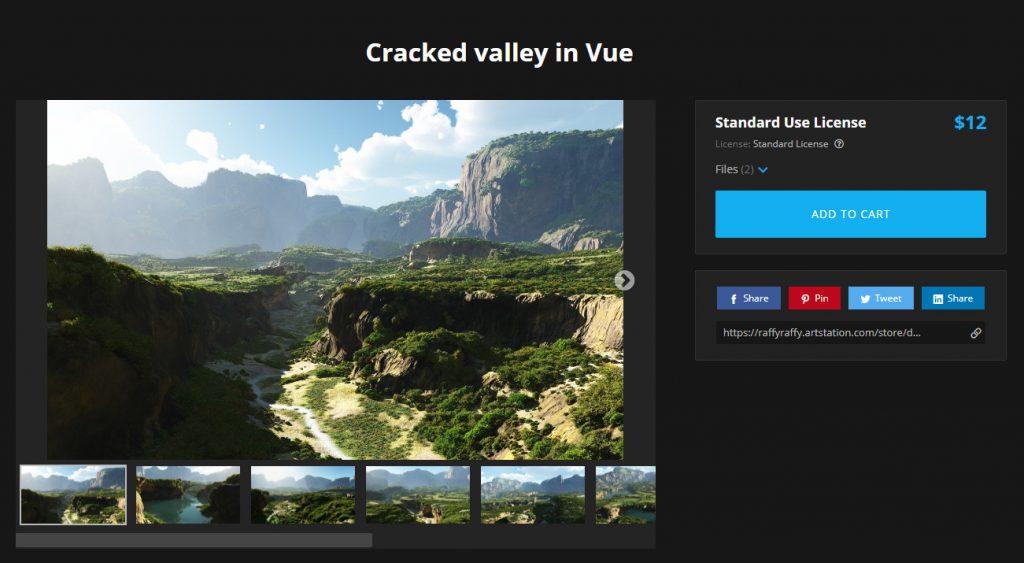Select the partially visible sixth thumbnail
Screen dimensions: 1024x563
point(626,495)
